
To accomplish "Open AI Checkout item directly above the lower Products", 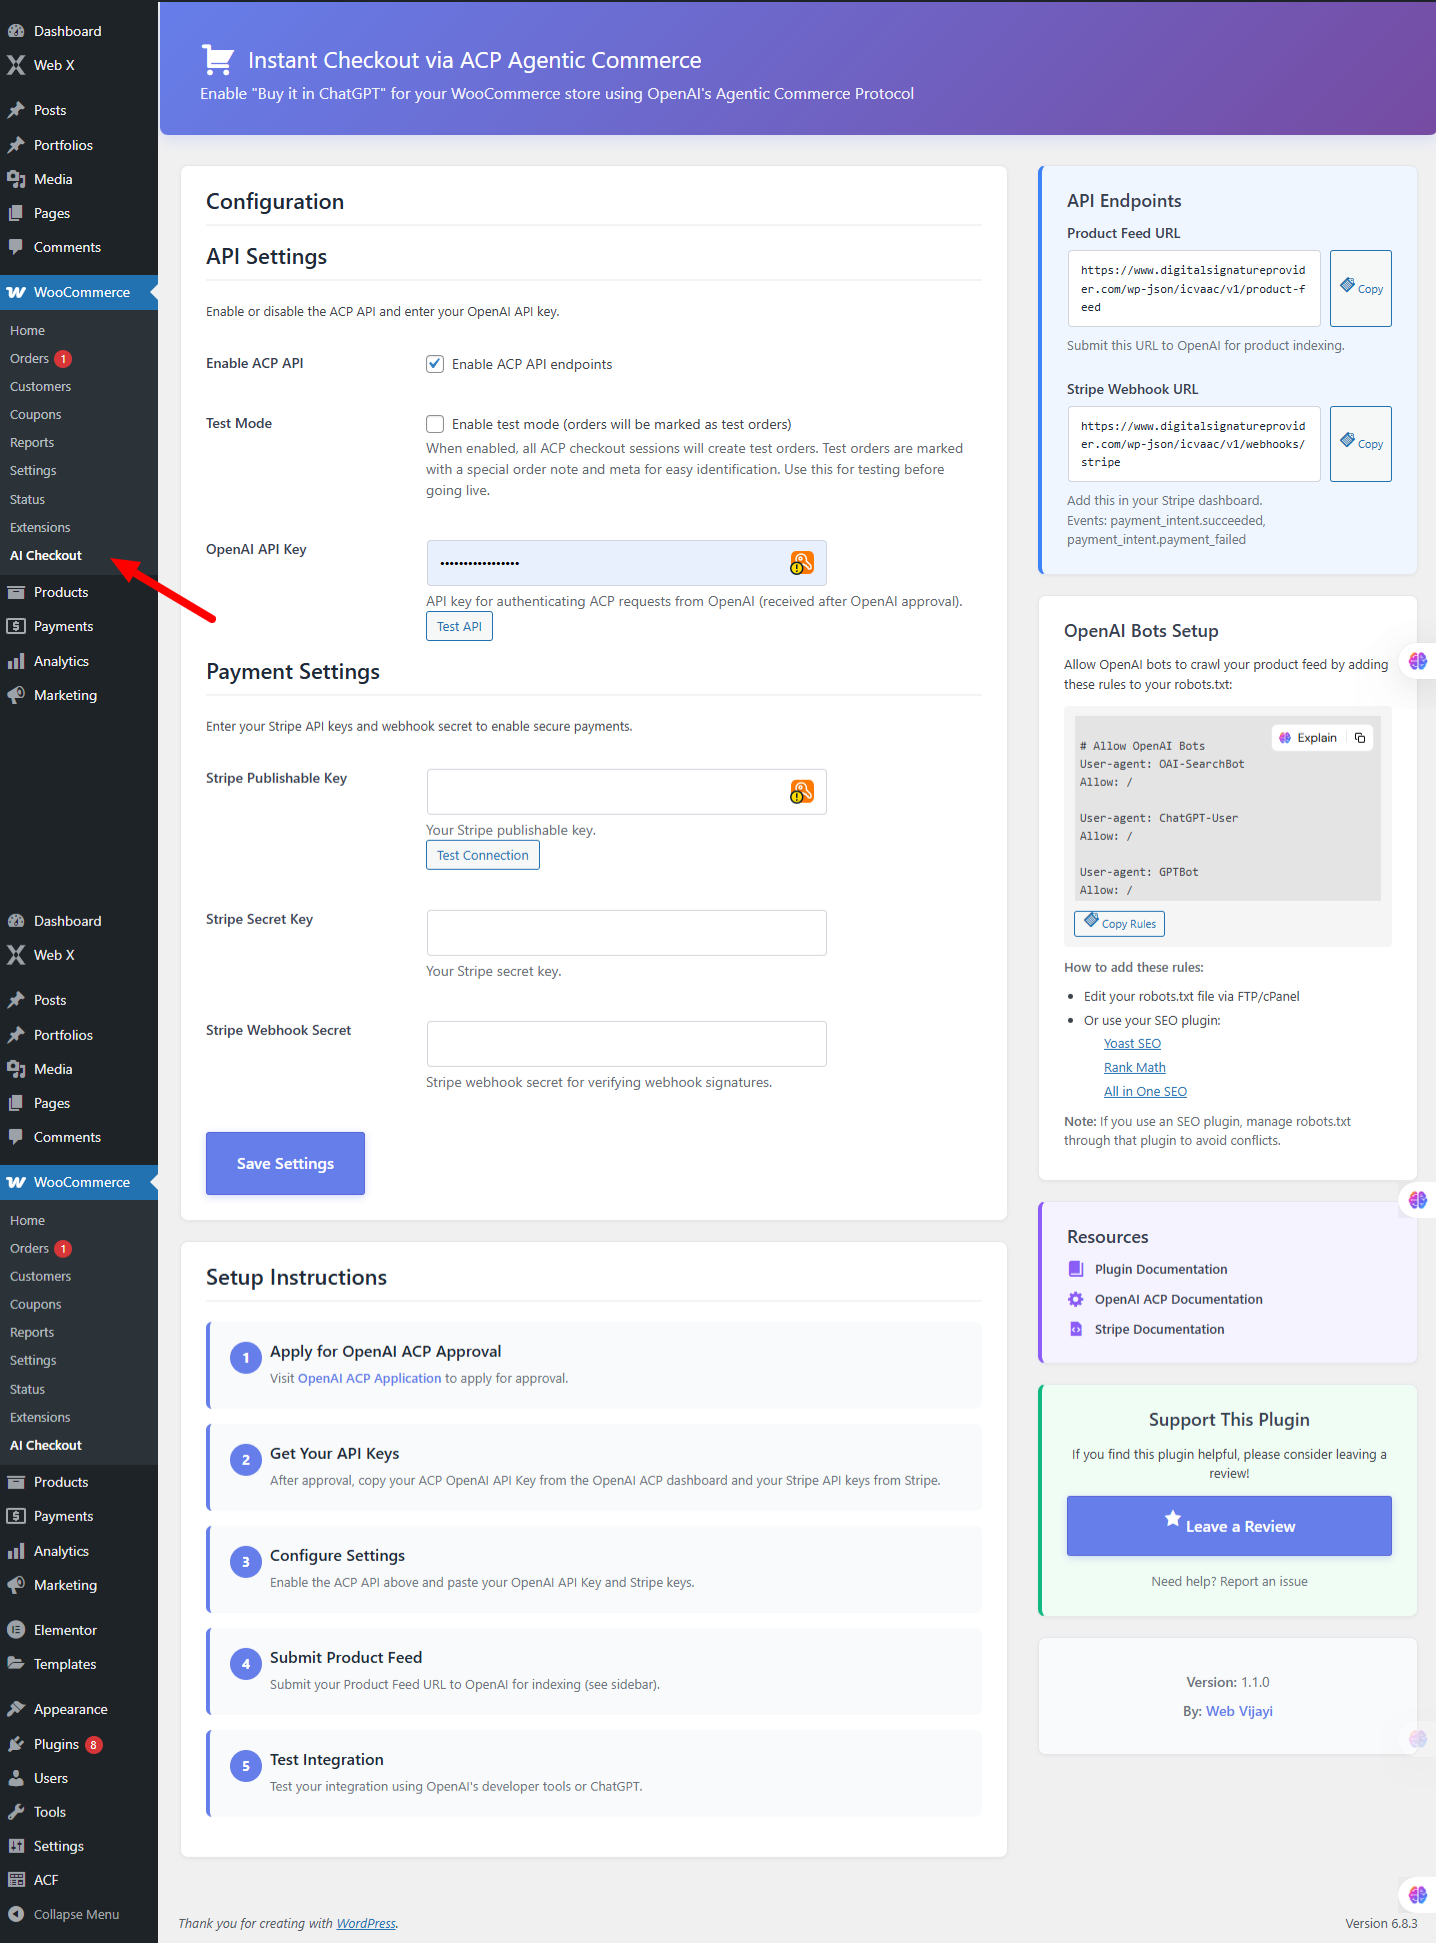I will 46,1445.
